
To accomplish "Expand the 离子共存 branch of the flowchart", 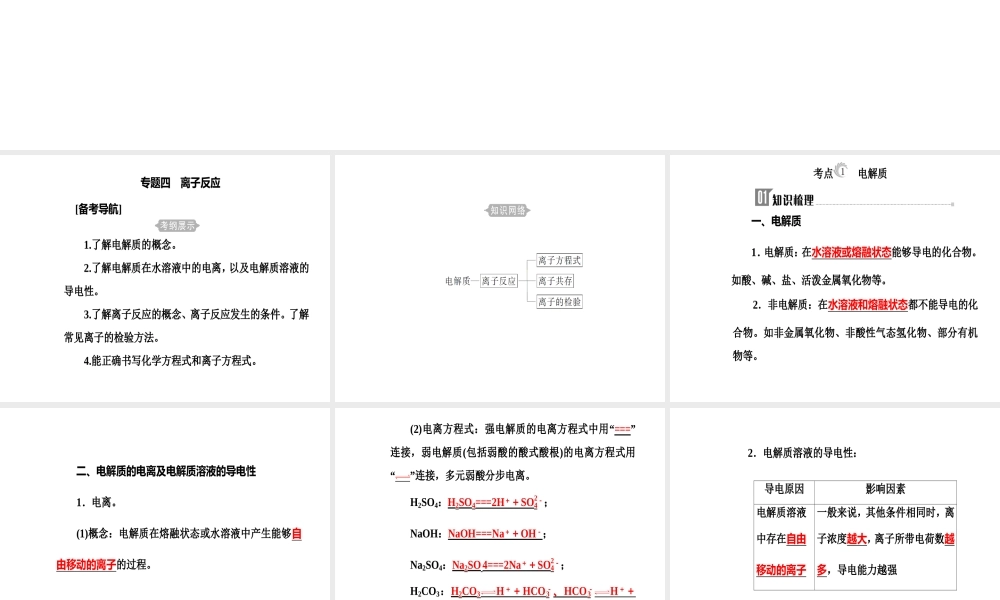I will pyautogui.click(x=556, y=281).
